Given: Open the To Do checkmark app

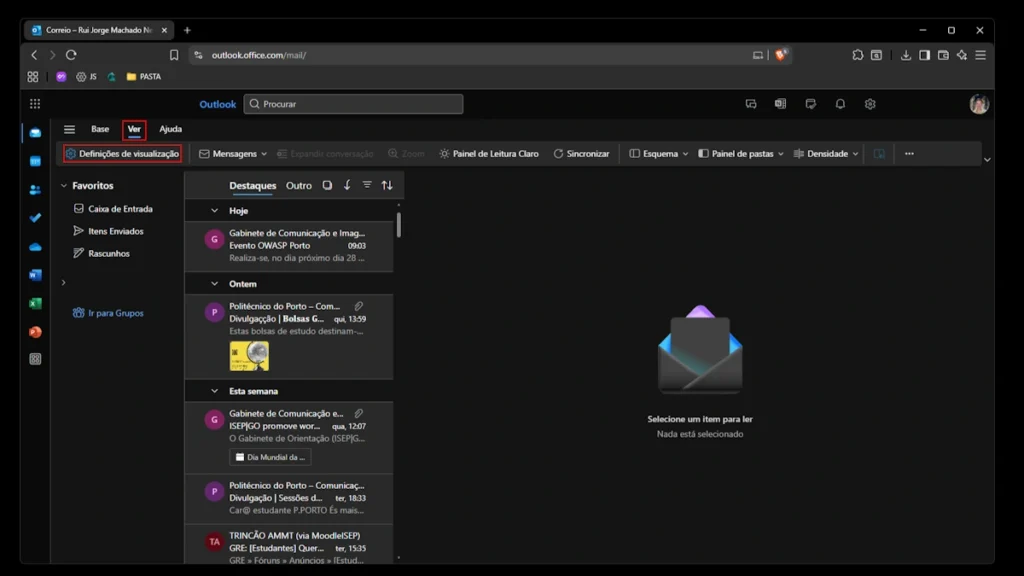Looking at the screenshot, I should pos(35,218).
